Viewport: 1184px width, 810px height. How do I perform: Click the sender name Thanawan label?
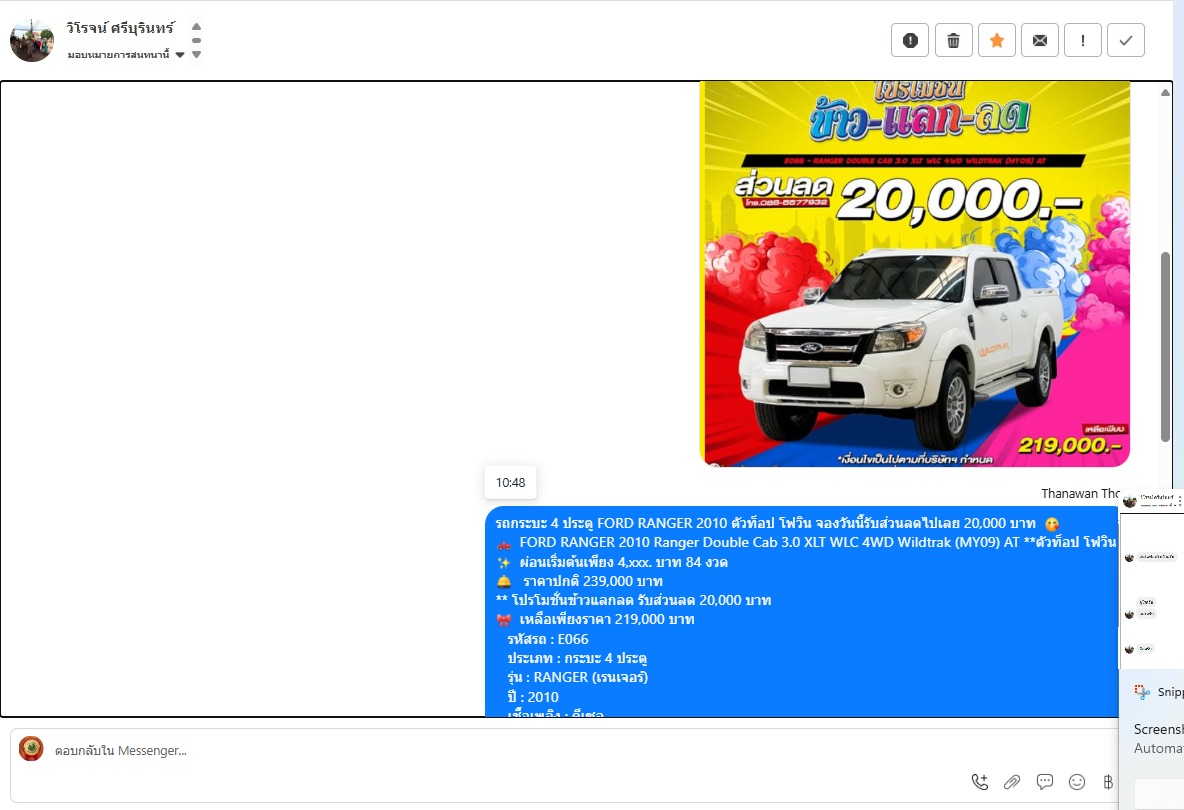(1080, 493)
